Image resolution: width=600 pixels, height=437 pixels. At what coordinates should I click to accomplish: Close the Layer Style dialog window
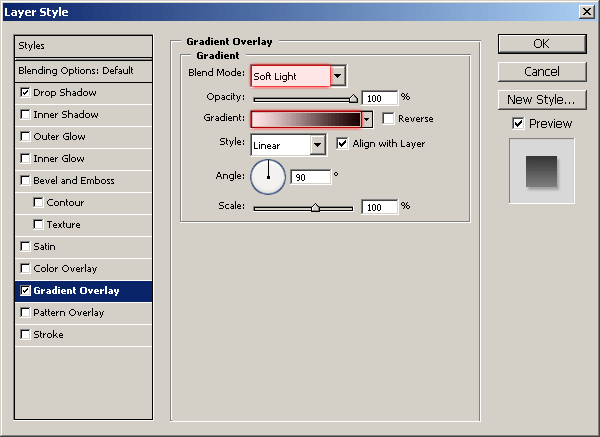(x=586, y=11)
